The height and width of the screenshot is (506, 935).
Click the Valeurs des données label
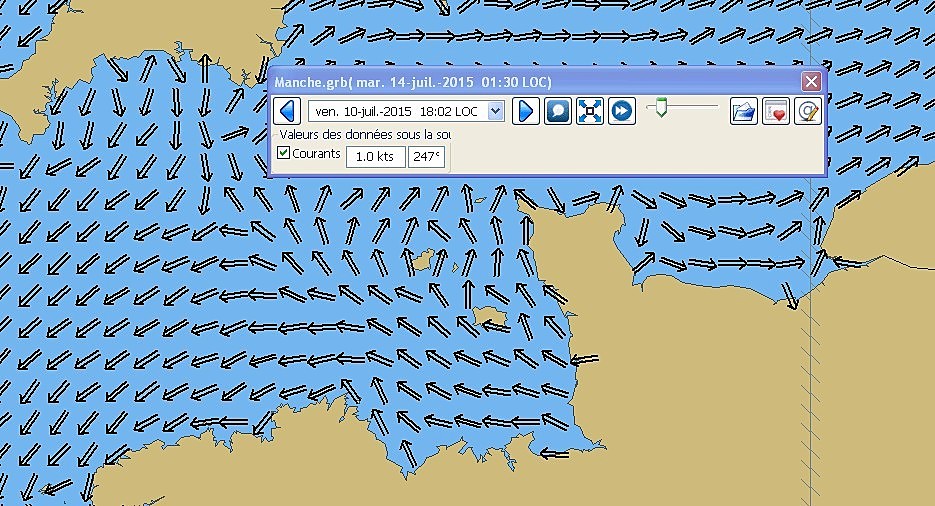tap(365, 135)
